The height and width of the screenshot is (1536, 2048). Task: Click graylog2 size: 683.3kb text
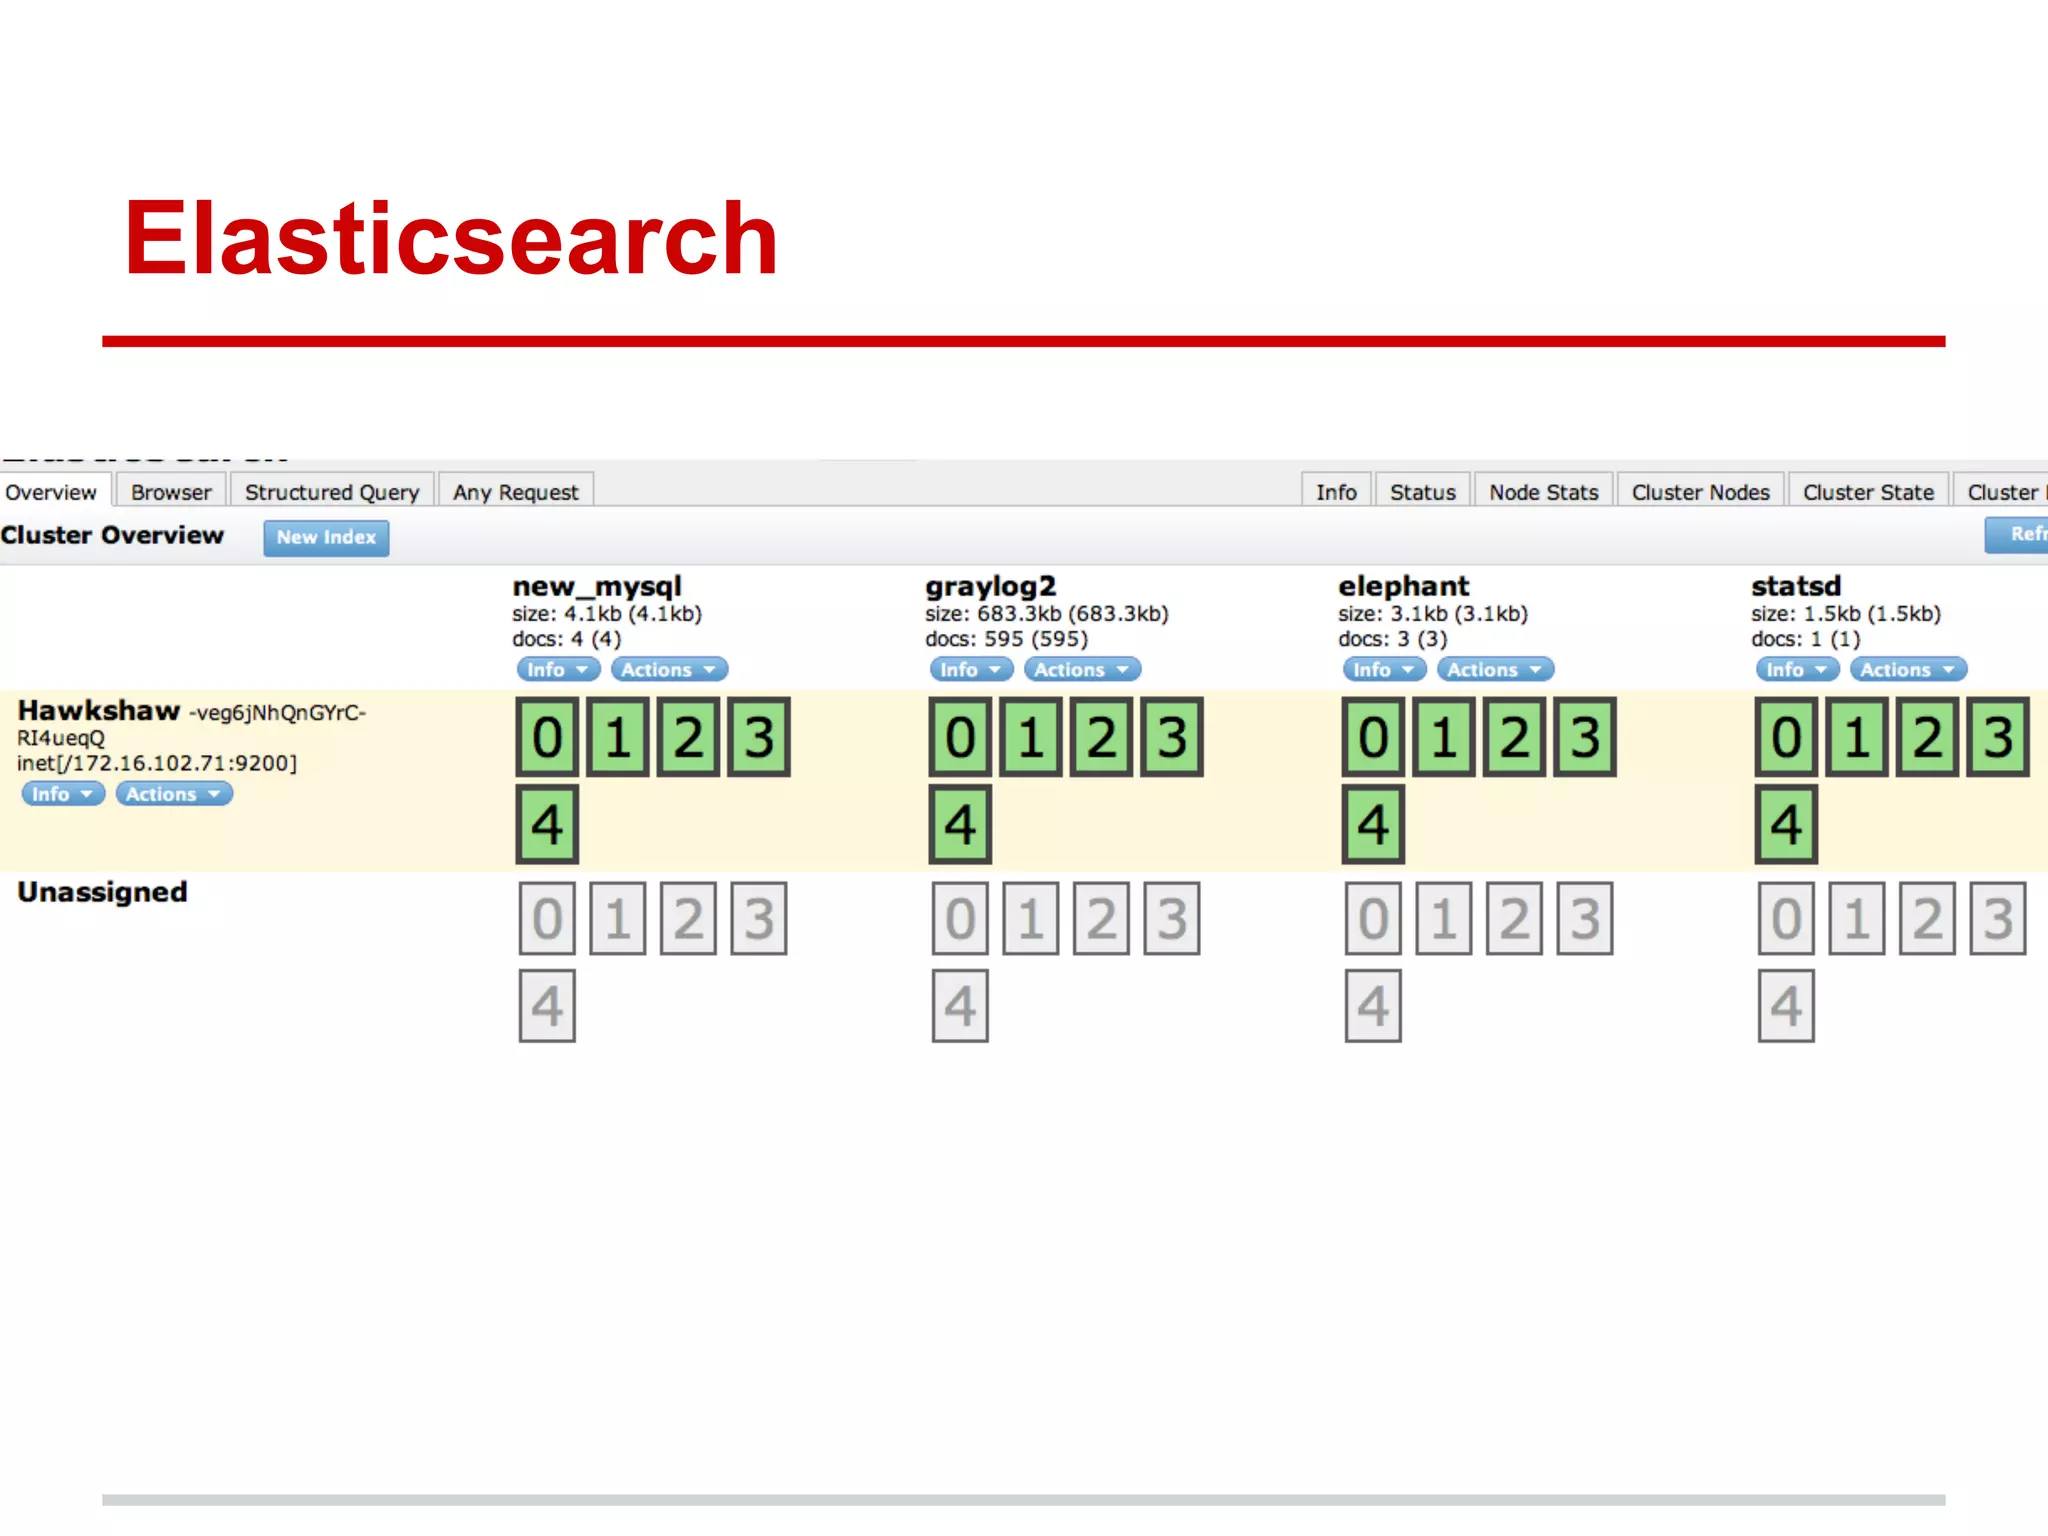[x=1047, y=614]
